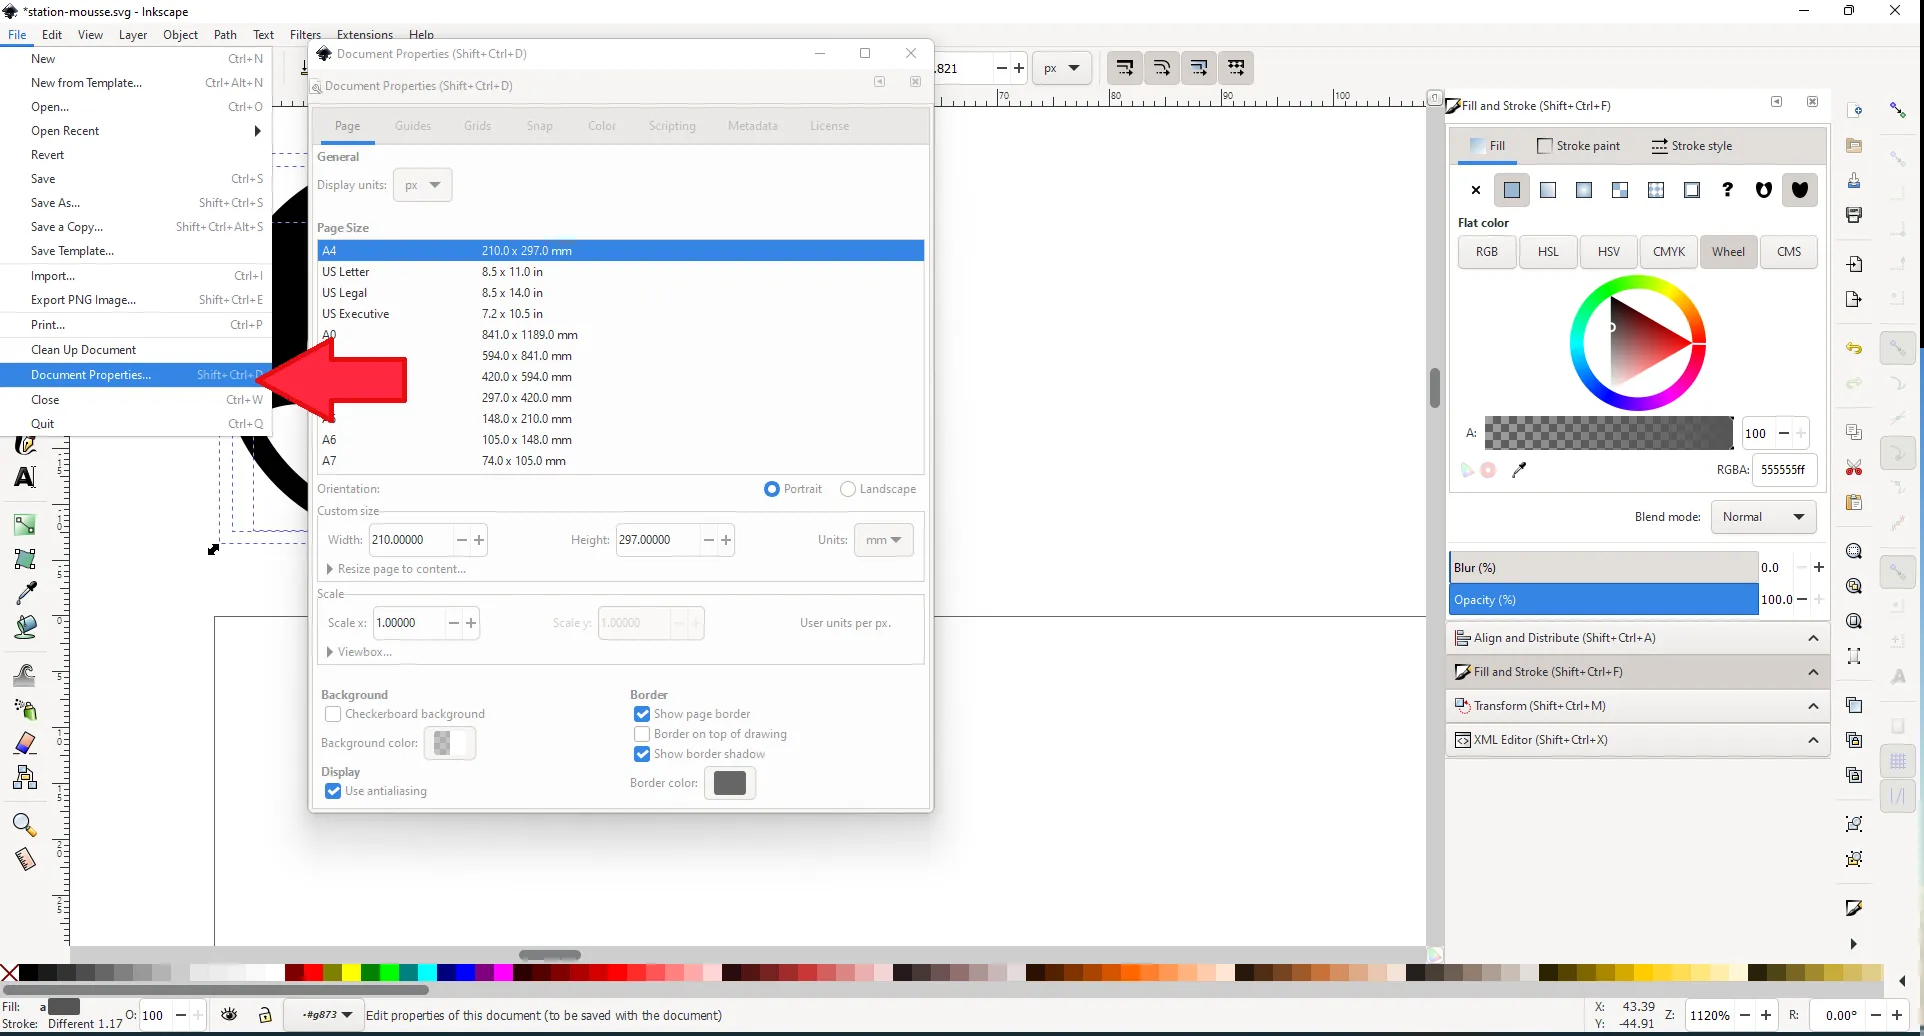Screen dimensions: 1924x1036
Task: Open the Background color swatch
Action: pyautogui.click(x=450, y=743)
